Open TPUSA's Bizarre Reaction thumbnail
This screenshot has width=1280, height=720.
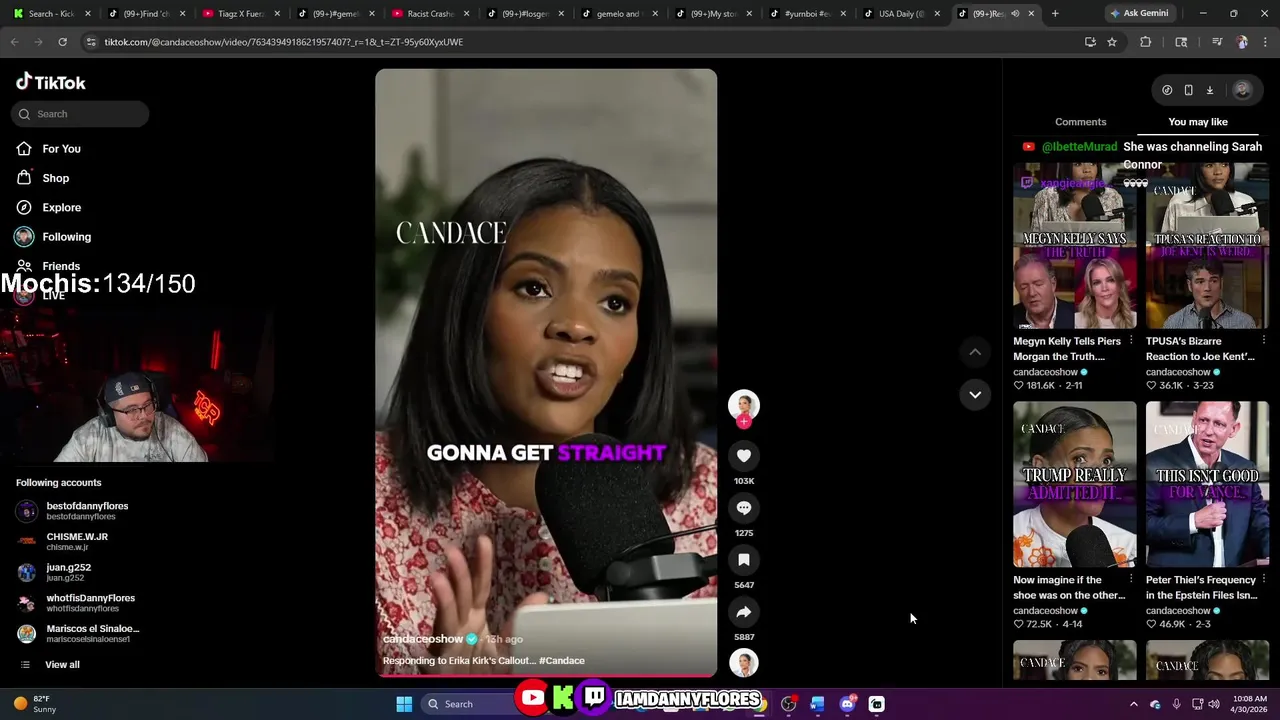(x=1207, y=246)
